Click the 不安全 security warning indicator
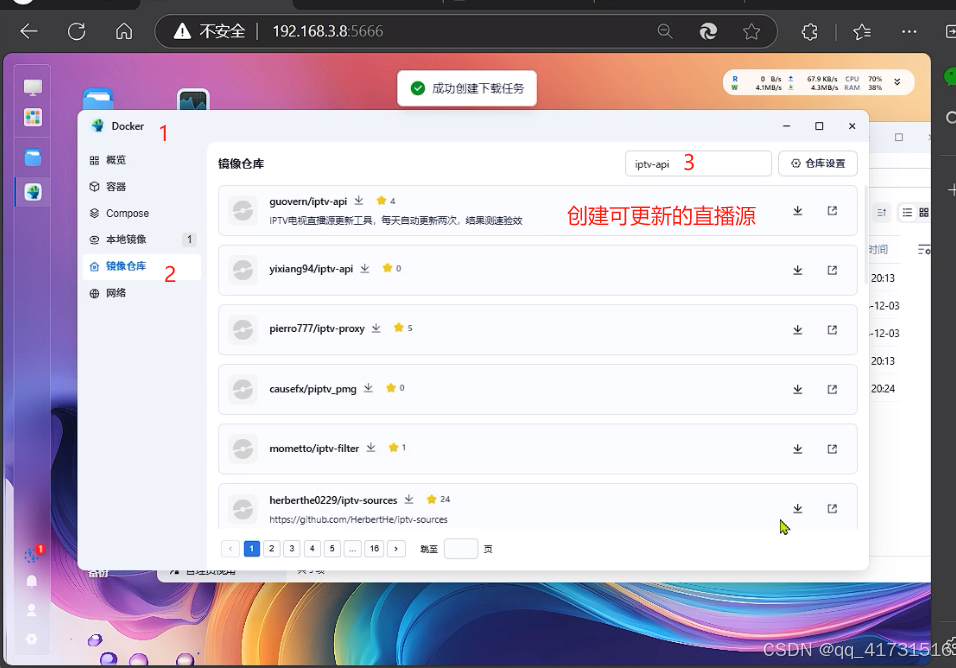This screenshot has height=668, width=956. click(x=210, y=31)
